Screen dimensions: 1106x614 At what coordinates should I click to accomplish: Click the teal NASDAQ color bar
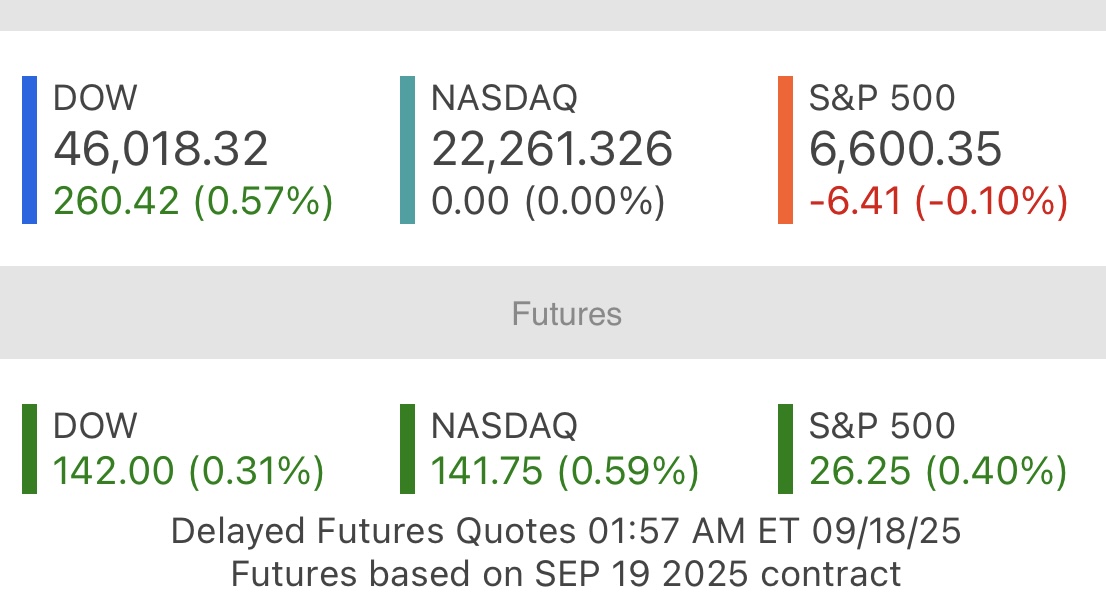coord(407,150)
